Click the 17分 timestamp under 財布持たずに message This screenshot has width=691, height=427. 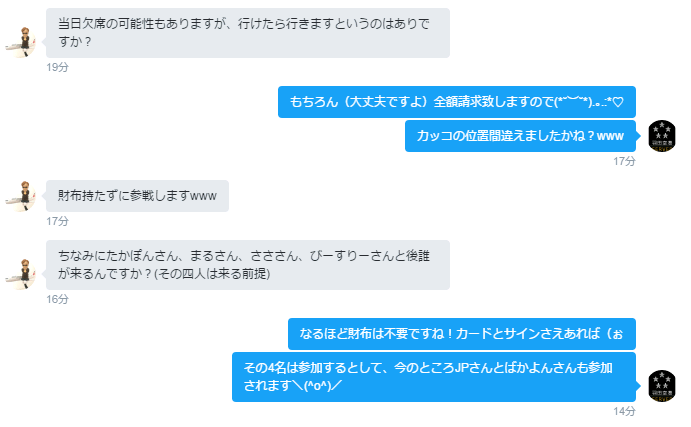(57, 221)
